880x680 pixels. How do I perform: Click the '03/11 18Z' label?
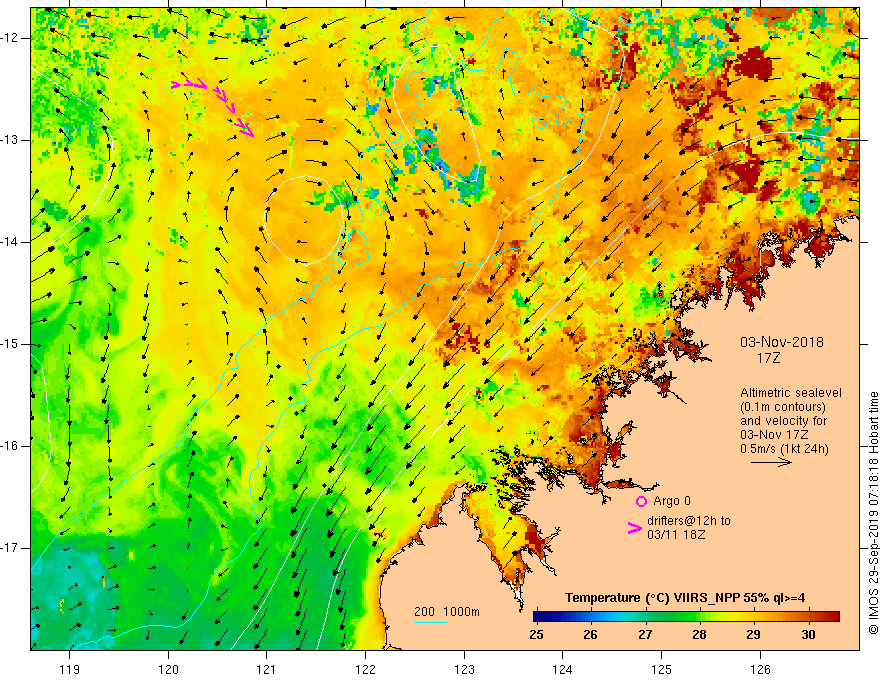coord(676,535)
